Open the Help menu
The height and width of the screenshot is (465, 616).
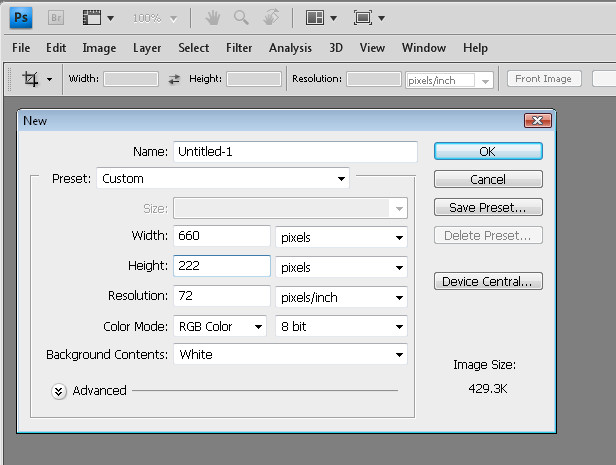coord(475,48)
